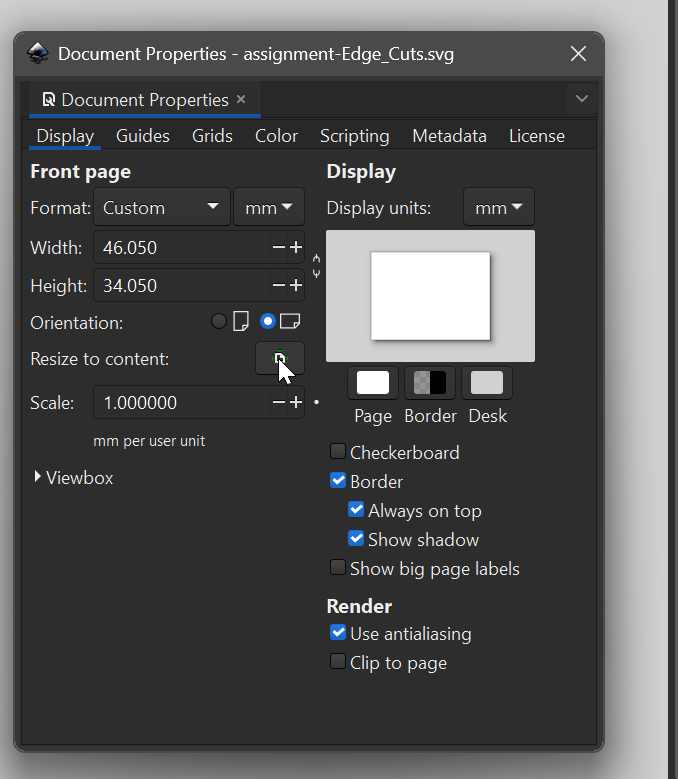Decrease Scale with the minus button
The width and height of the screenshot is (678, 779).
tap(279, 402)
